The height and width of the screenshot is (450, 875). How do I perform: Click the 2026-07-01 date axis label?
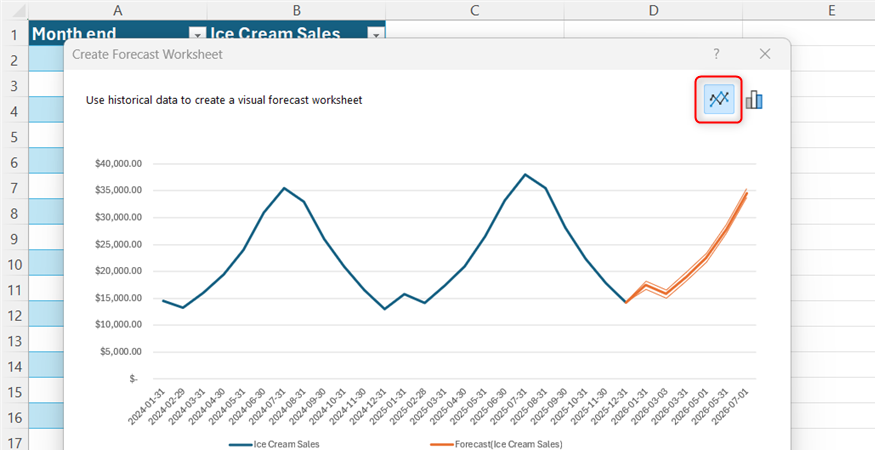[731, 406]
